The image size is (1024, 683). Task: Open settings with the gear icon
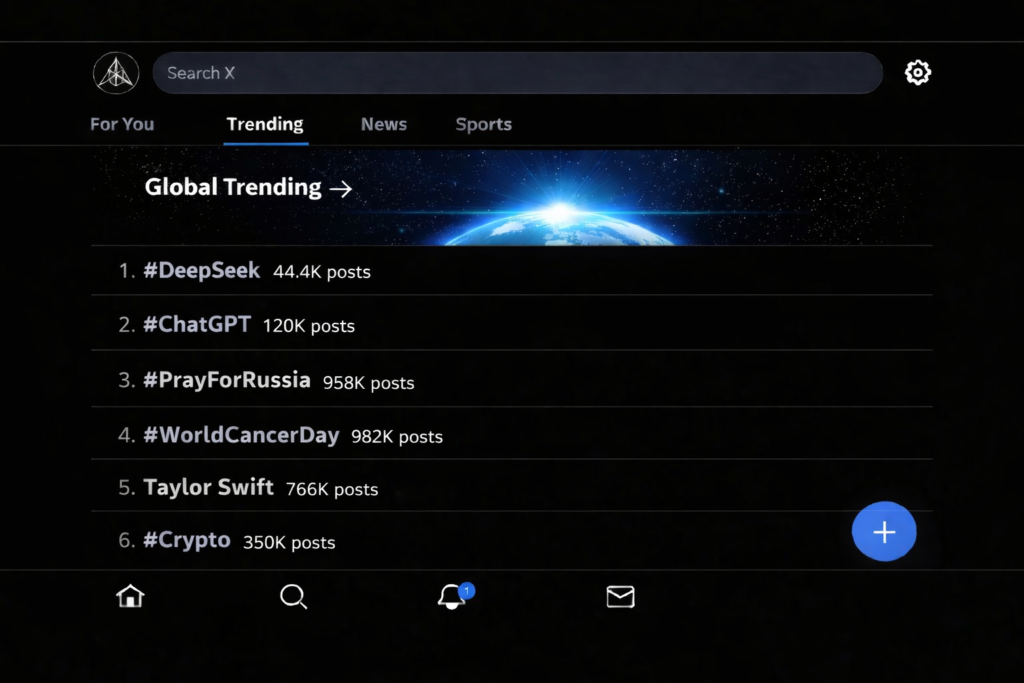[x=917, y=72]
